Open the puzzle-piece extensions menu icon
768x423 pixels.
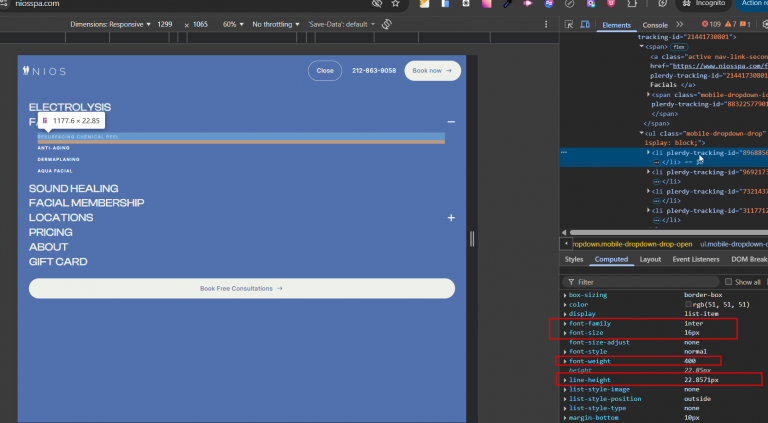click(632, 3)
